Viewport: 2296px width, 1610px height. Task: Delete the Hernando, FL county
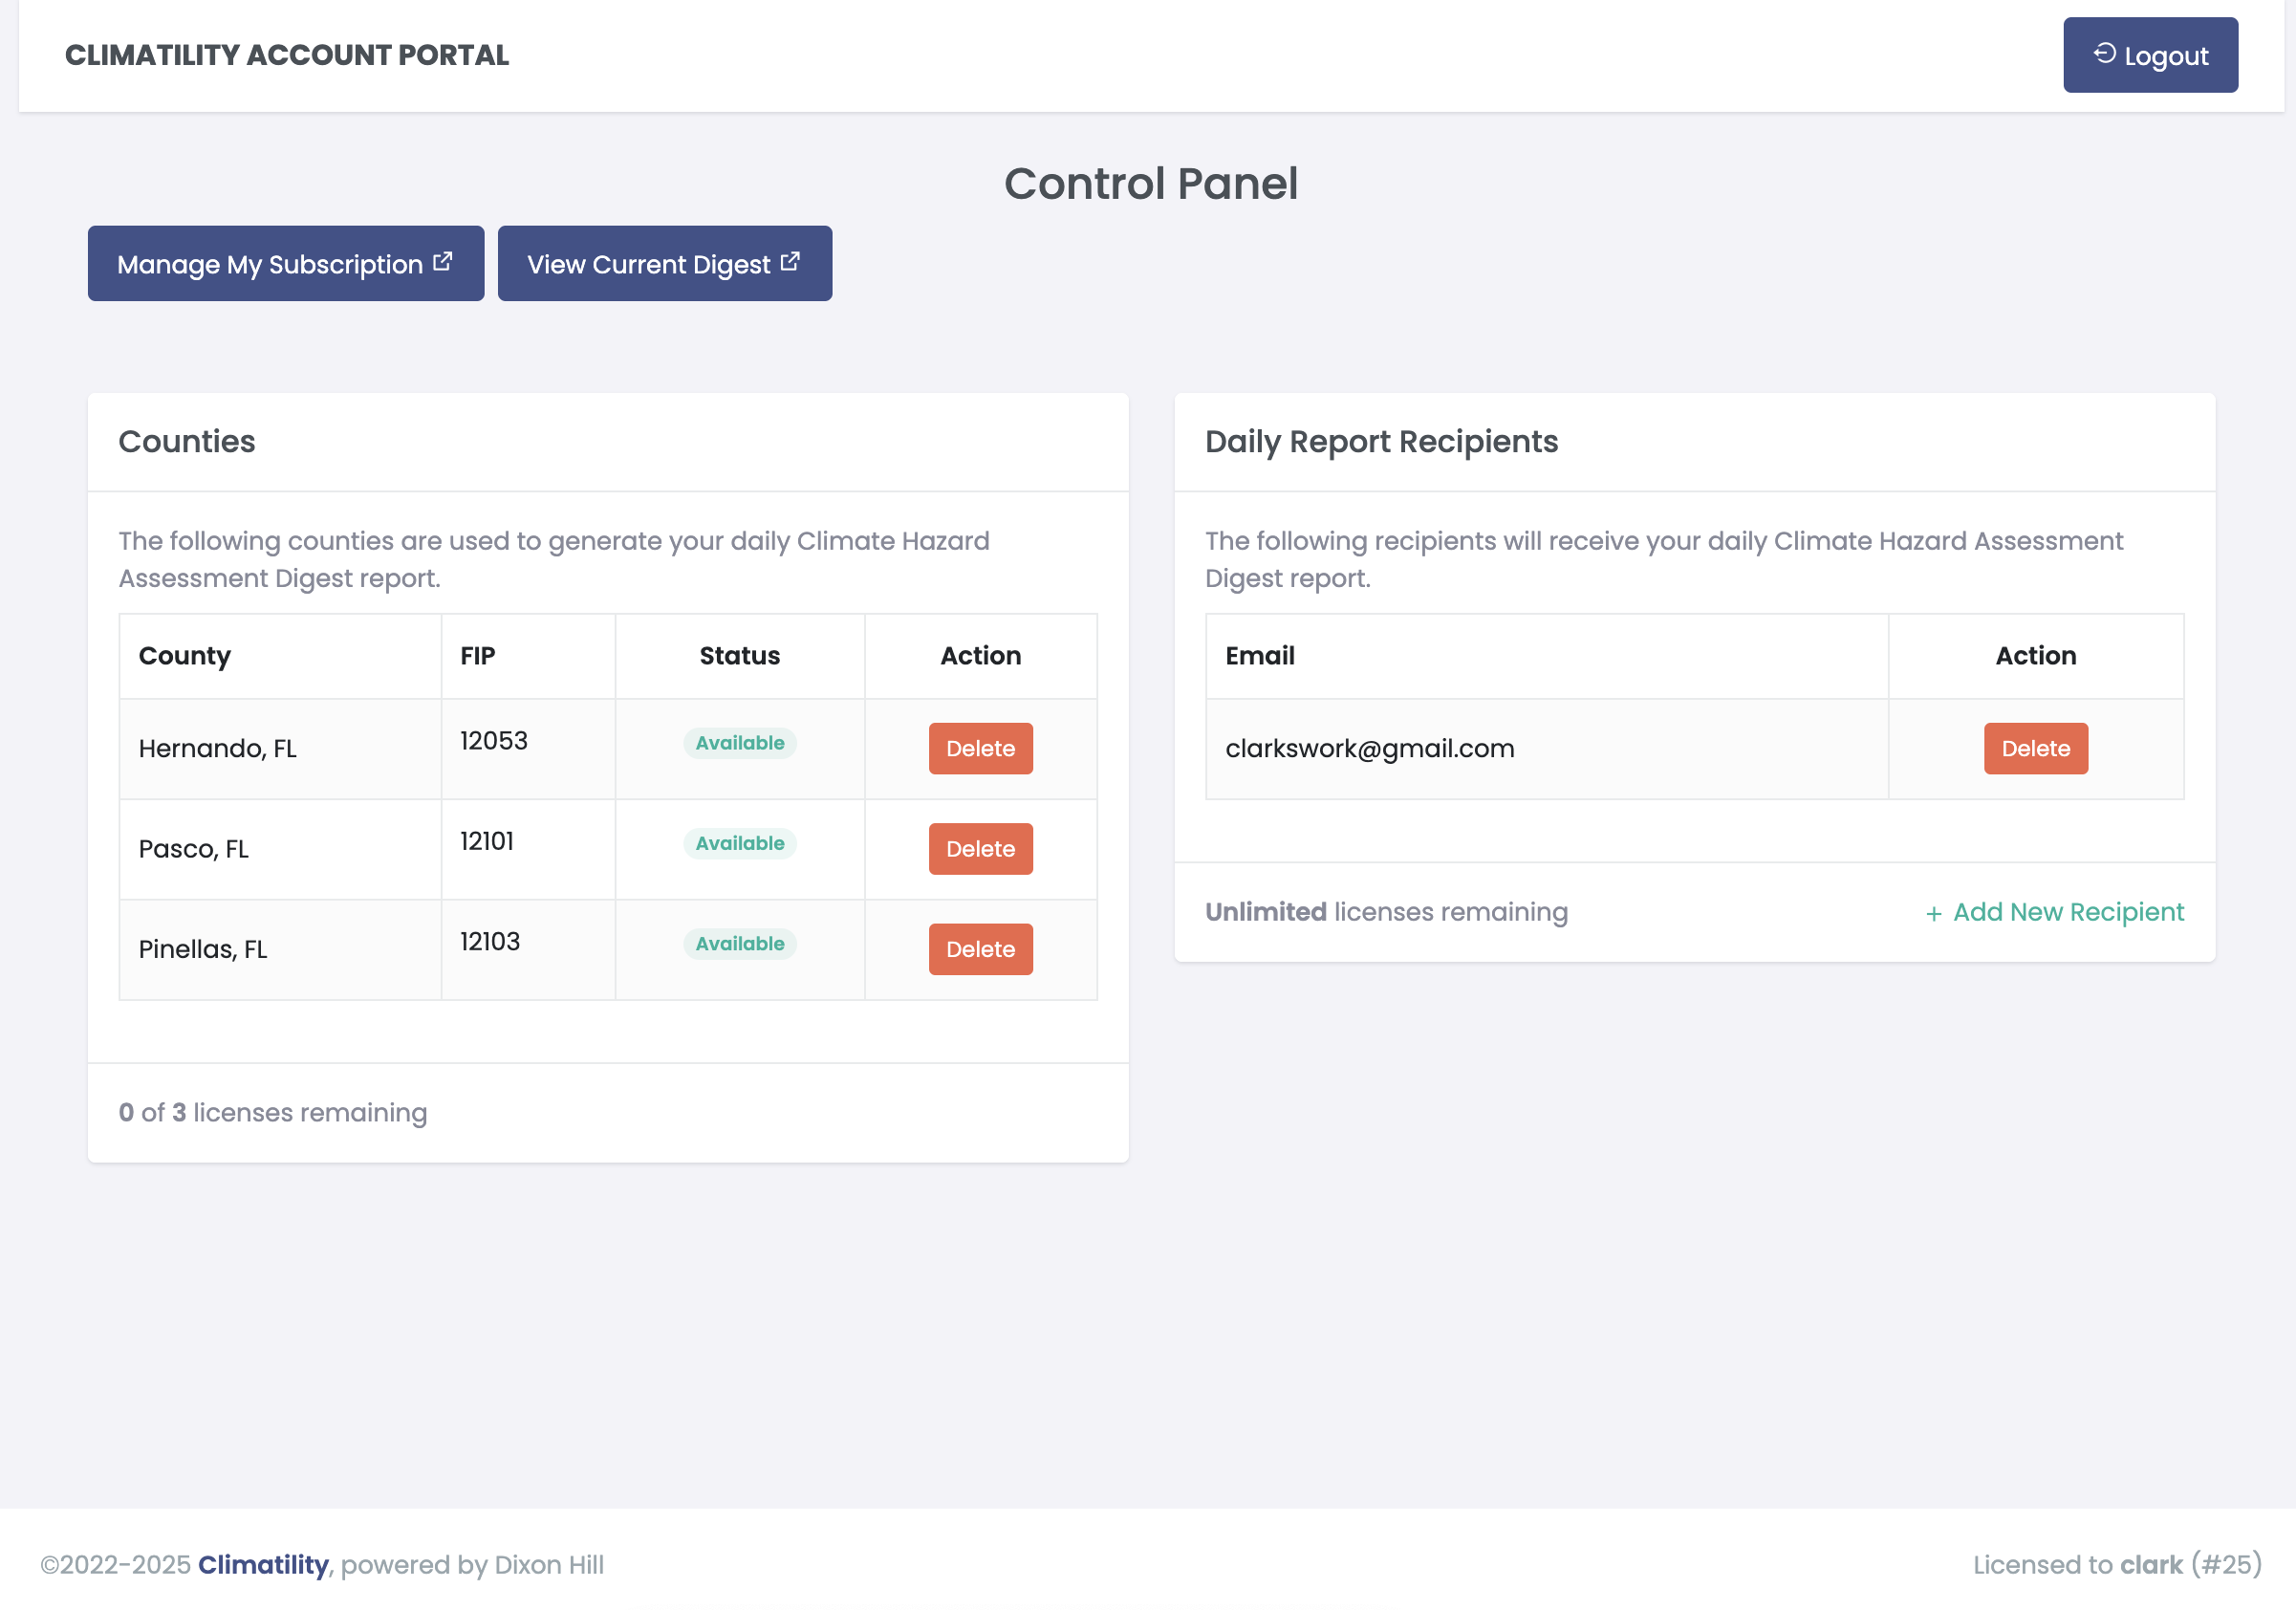pos(980,749)
